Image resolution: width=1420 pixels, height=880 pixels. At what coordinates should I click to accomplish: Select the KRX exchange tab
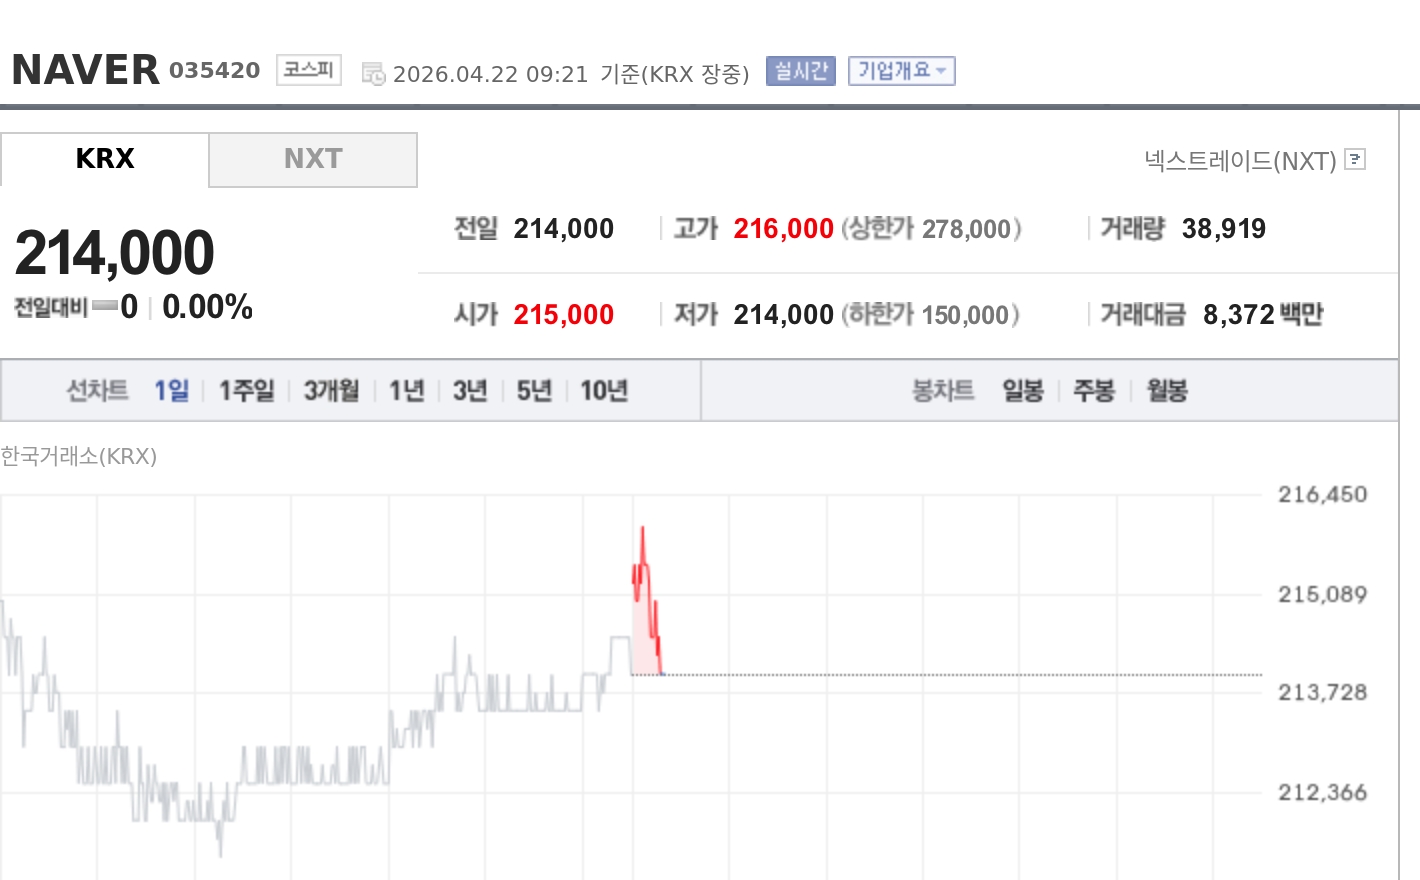tap(104, 158)
